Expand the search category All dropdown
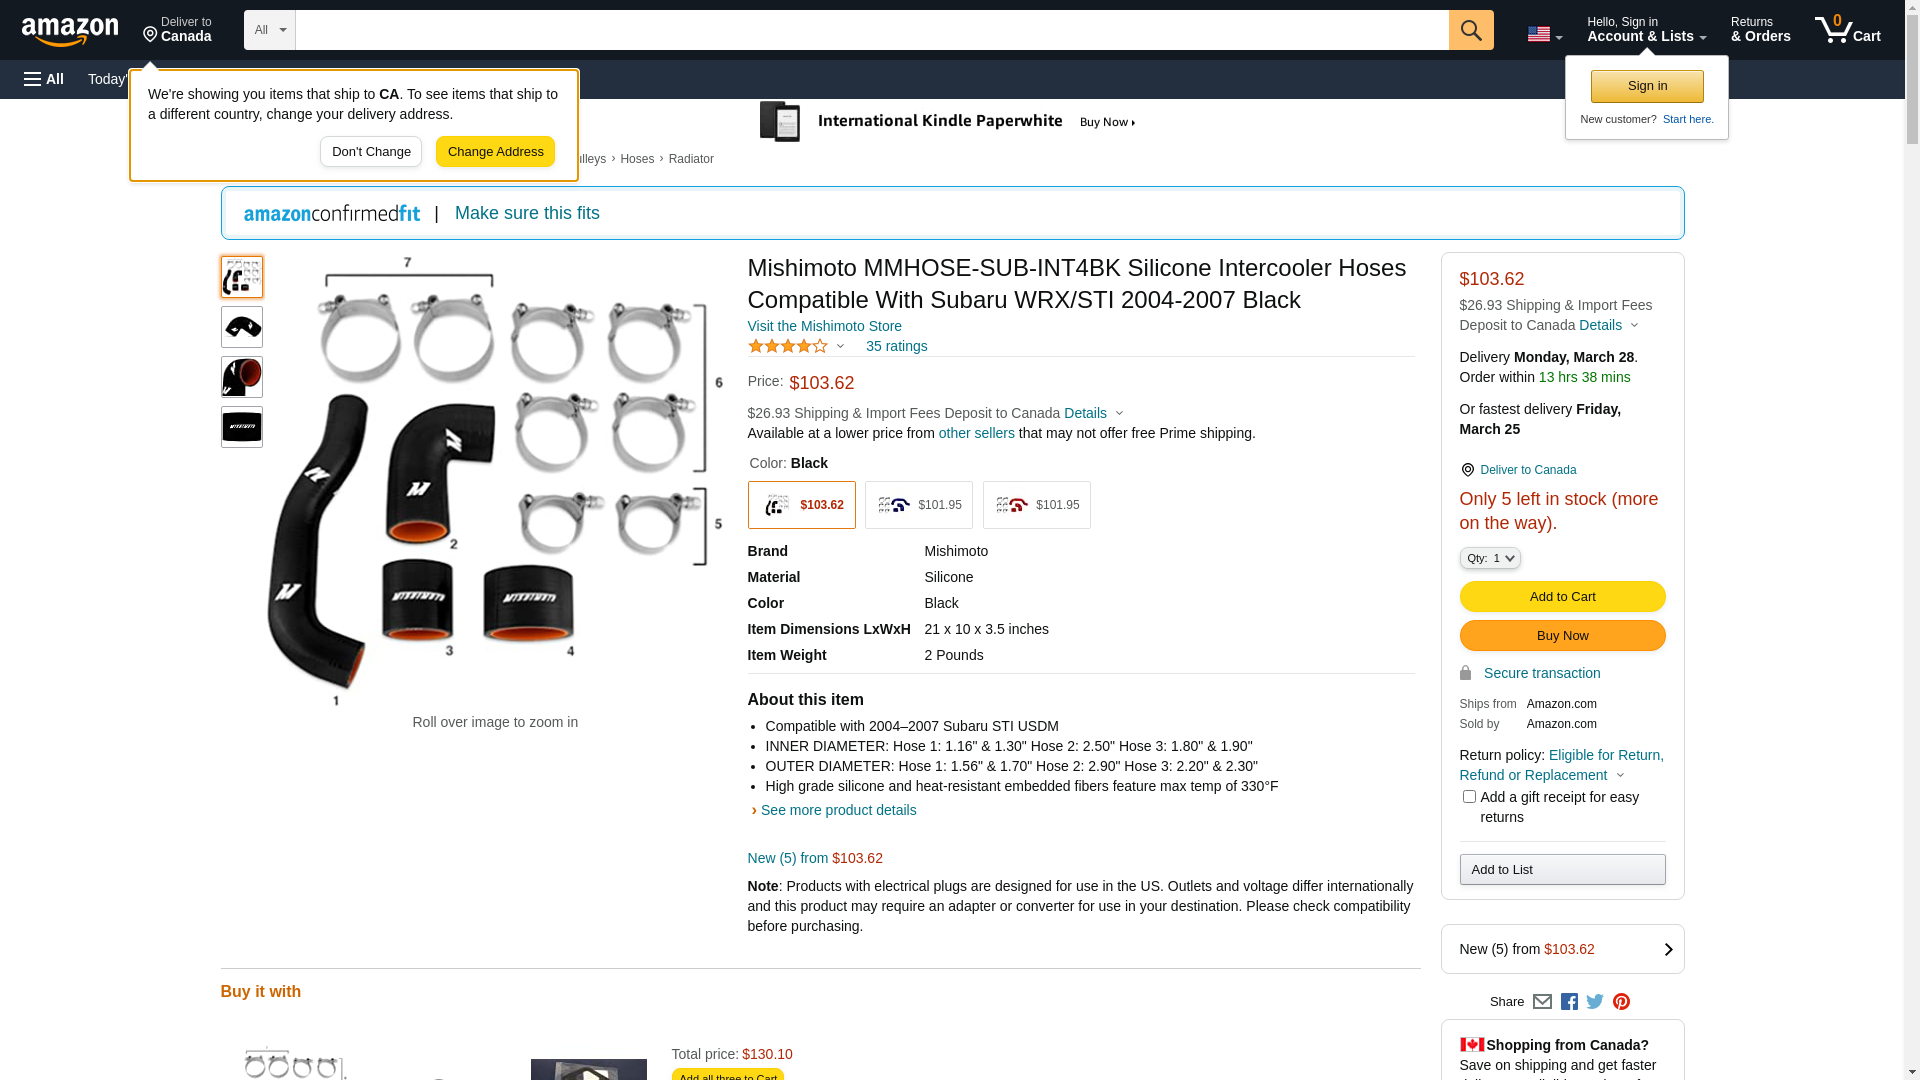This screenshot has height=1080, width=1920. pos(269,30)
